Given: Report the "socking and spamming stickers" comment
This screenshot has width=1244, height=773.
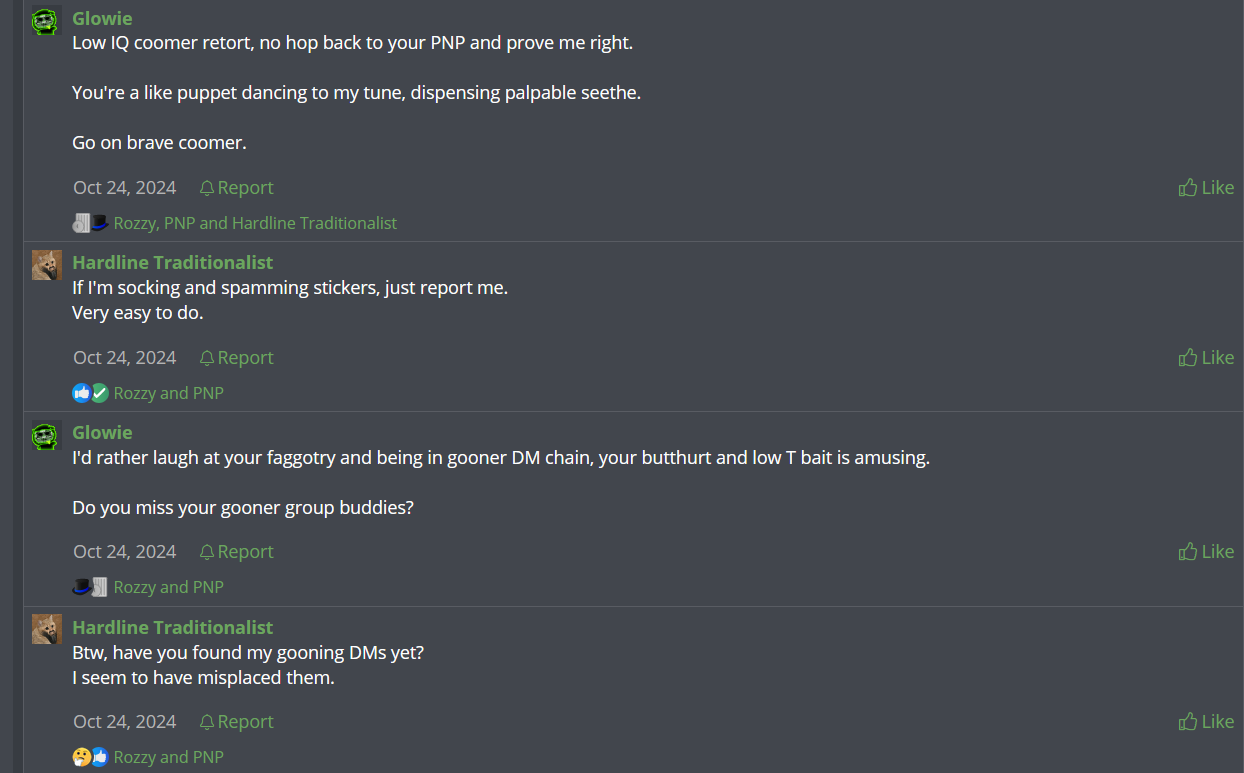Looking at the screenshot, I should point(236,357).
